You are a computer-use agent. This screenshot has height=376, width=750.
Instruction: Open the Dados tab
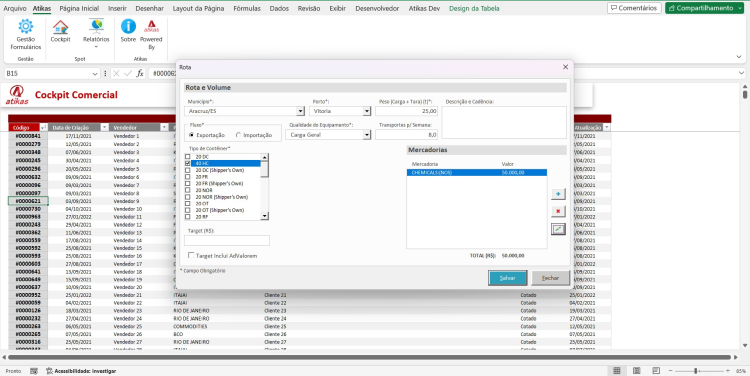coord(279,8)
